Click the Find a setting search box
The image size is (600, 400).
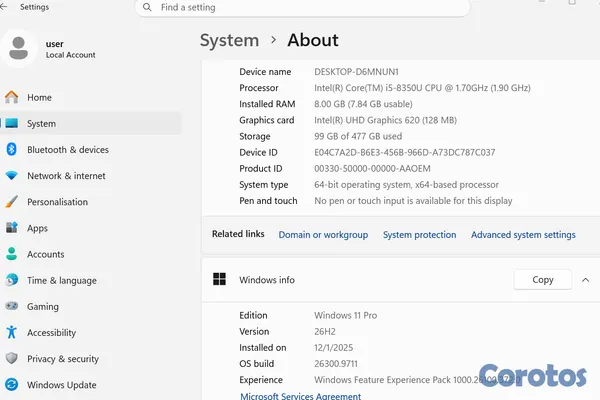[302, 8]
